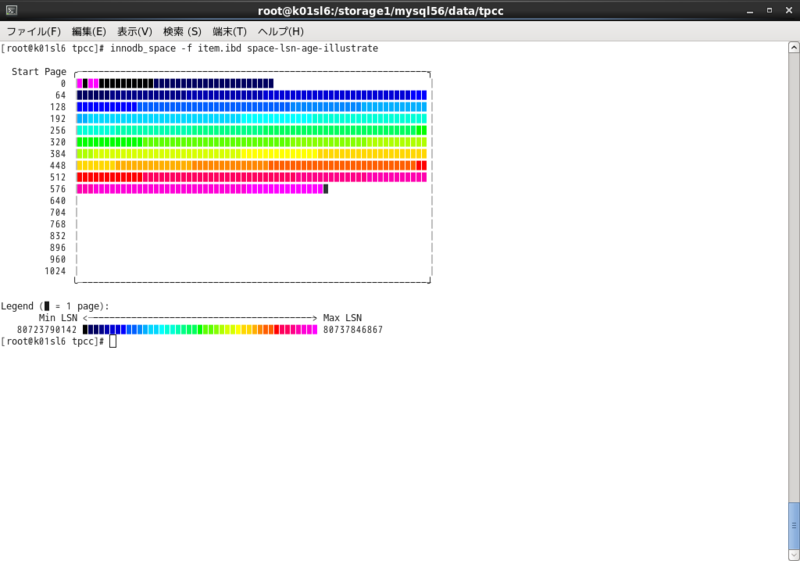Image resolution: width=800 pixels, height=561 pixels.
Task: Click row label '320'
Action: (58, 142)
